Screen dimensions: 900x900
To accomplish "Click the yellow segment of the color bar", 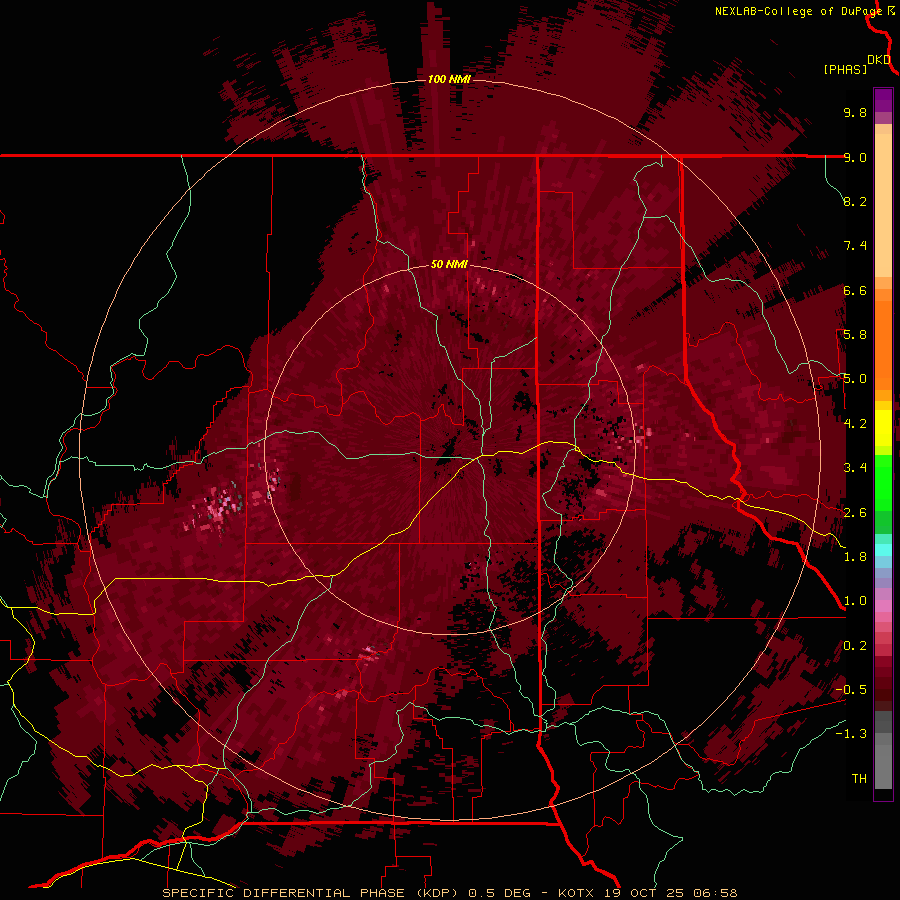I will pyautogui.click(x=883, y=428).
